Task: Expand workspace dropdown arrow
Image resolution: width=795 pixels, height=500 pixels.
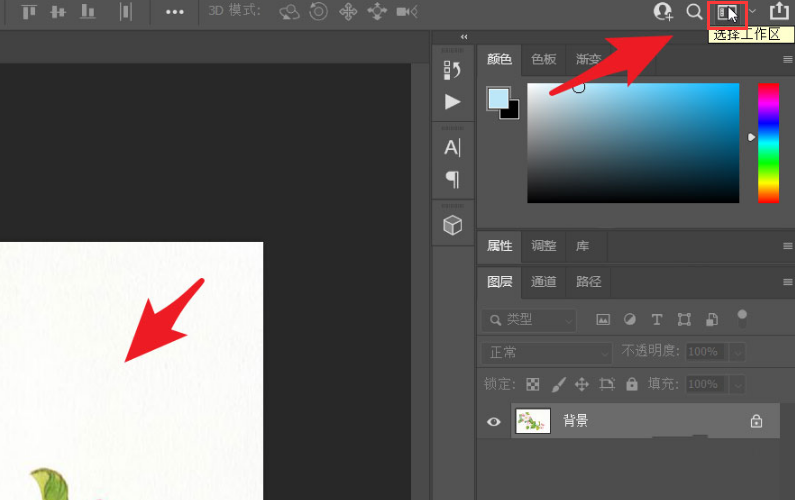Action: click(x=752, y=11)
